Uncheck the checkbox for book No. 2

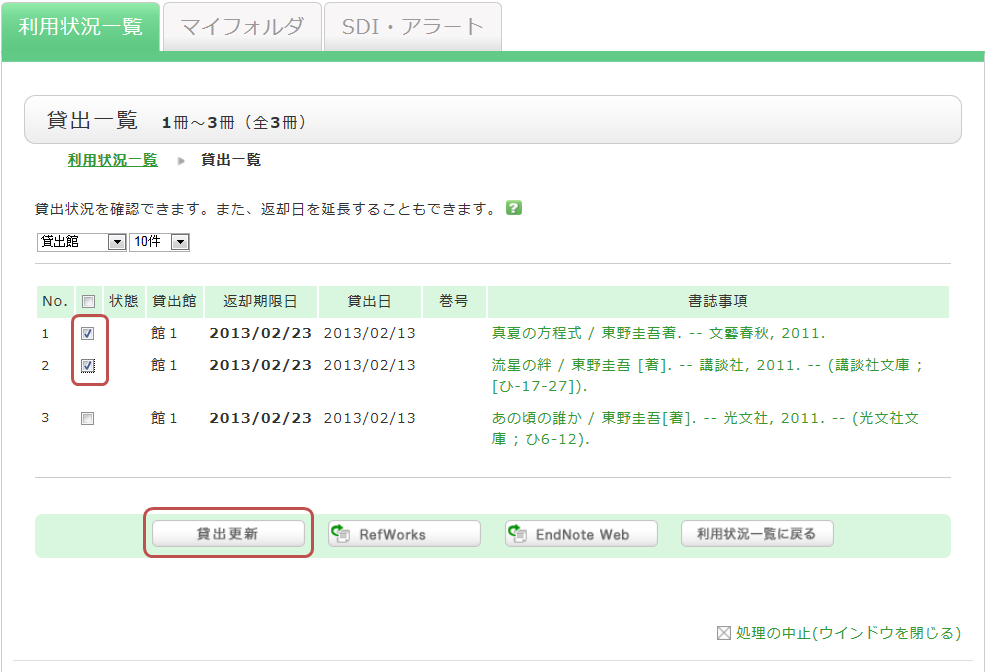pyautogui.click(x=88, y=366)
